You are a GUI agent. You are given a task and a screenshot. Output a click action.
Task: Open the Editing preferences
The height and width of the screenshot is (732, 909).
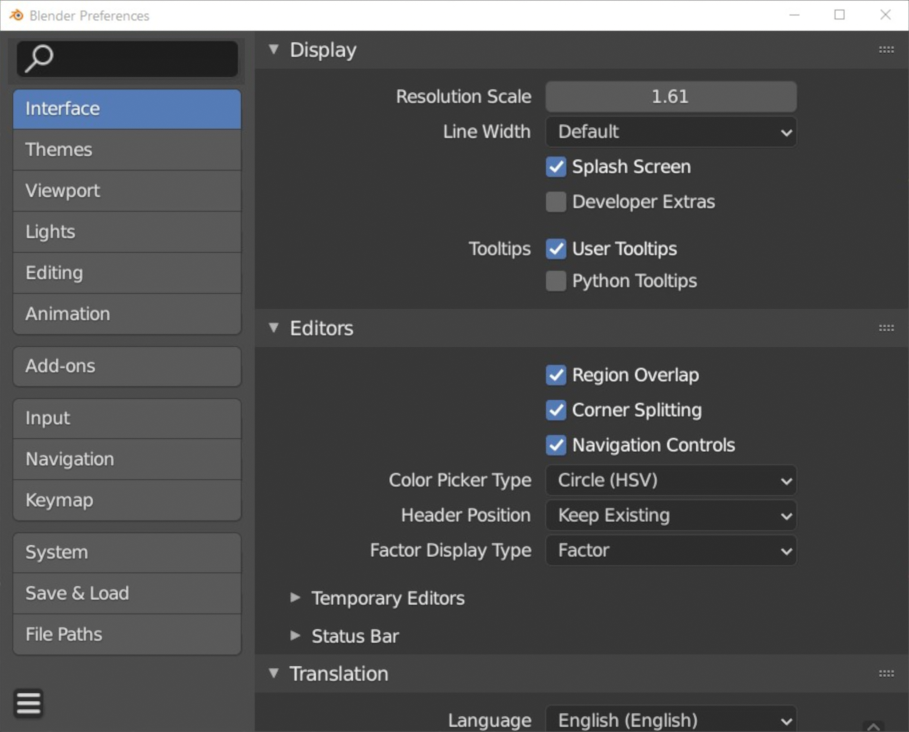[127, 273]
